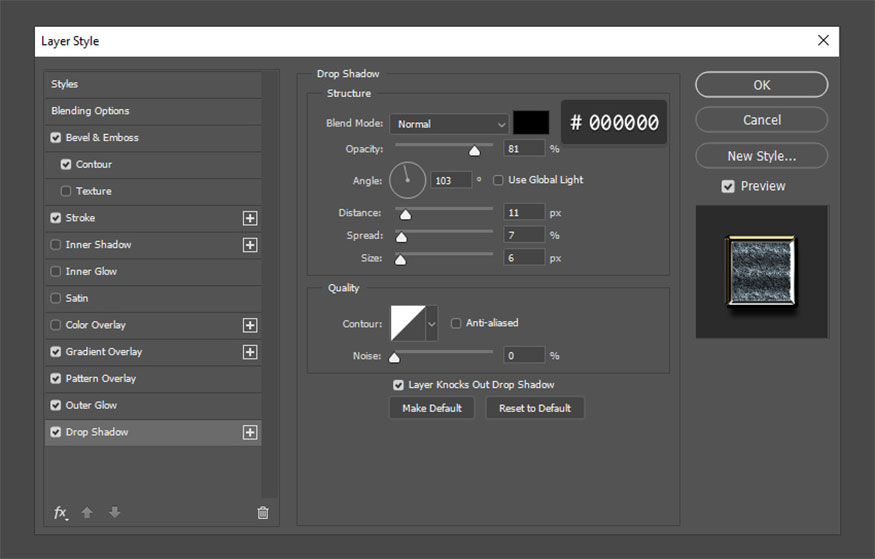875x559 pixels.
Task: Add another Drop Shadow with plus icon
Action: 250,432
